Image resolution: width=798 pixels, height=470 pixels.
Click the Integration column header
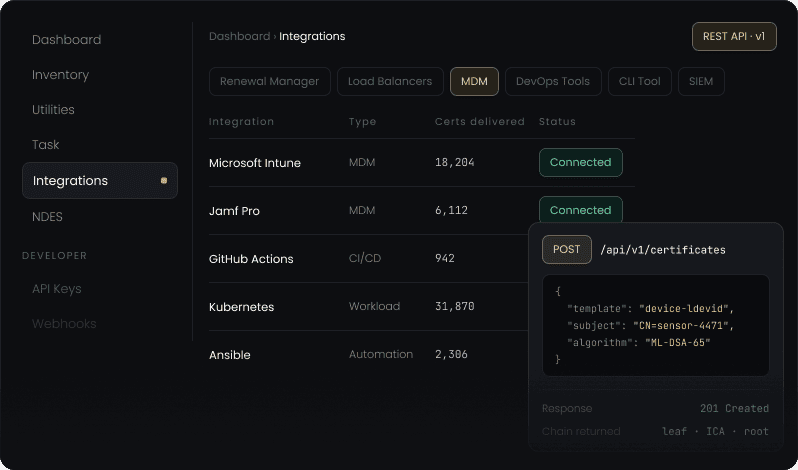point(241,122)
